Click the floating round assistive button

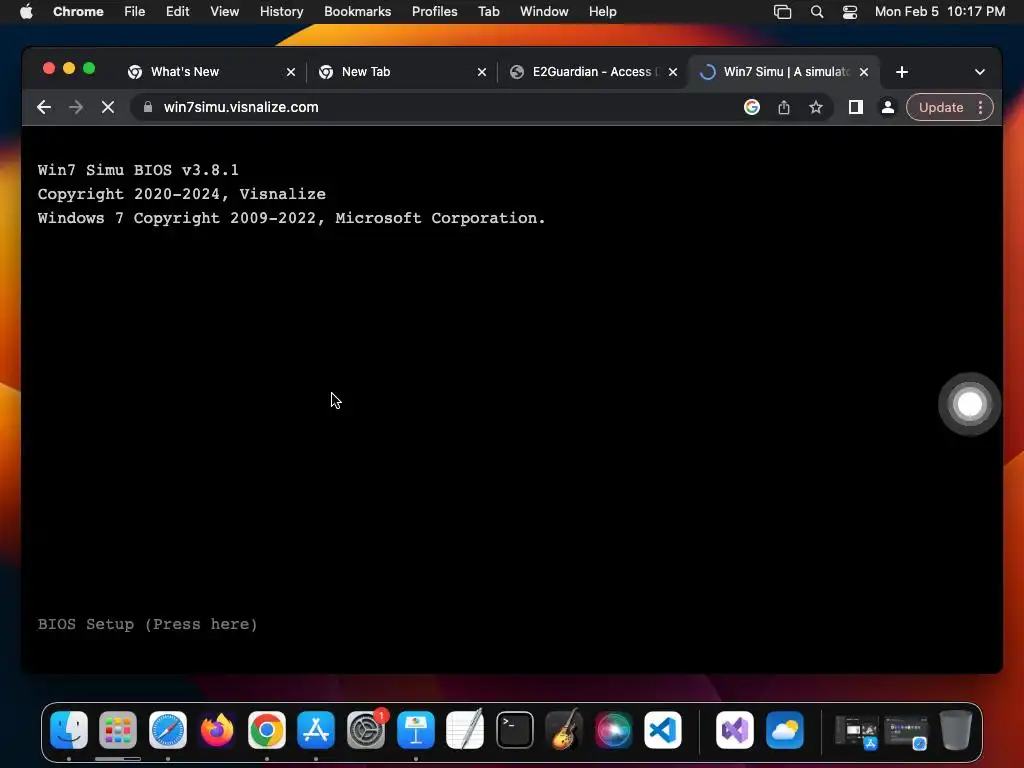tap(969, 404)
